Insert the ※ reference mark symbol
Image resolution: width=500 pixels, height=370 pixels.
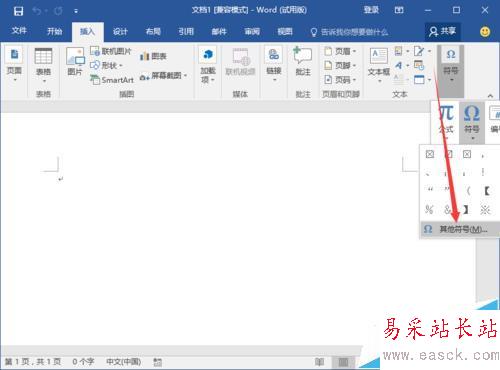[485, 210]
